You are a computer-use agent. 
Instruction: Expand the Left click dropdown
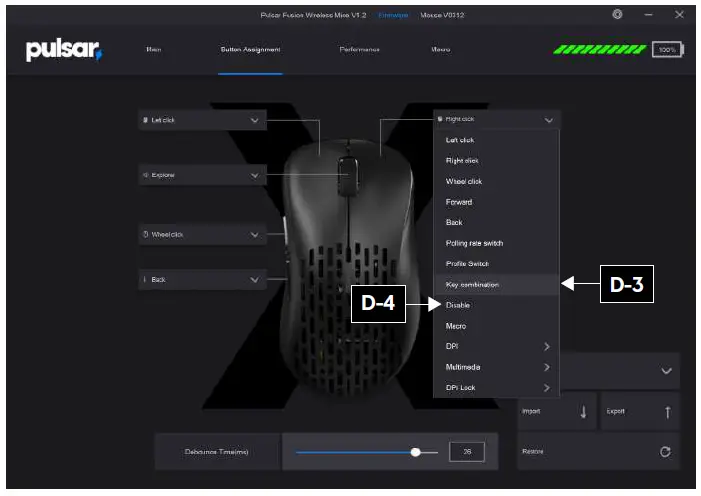[203, 120]
